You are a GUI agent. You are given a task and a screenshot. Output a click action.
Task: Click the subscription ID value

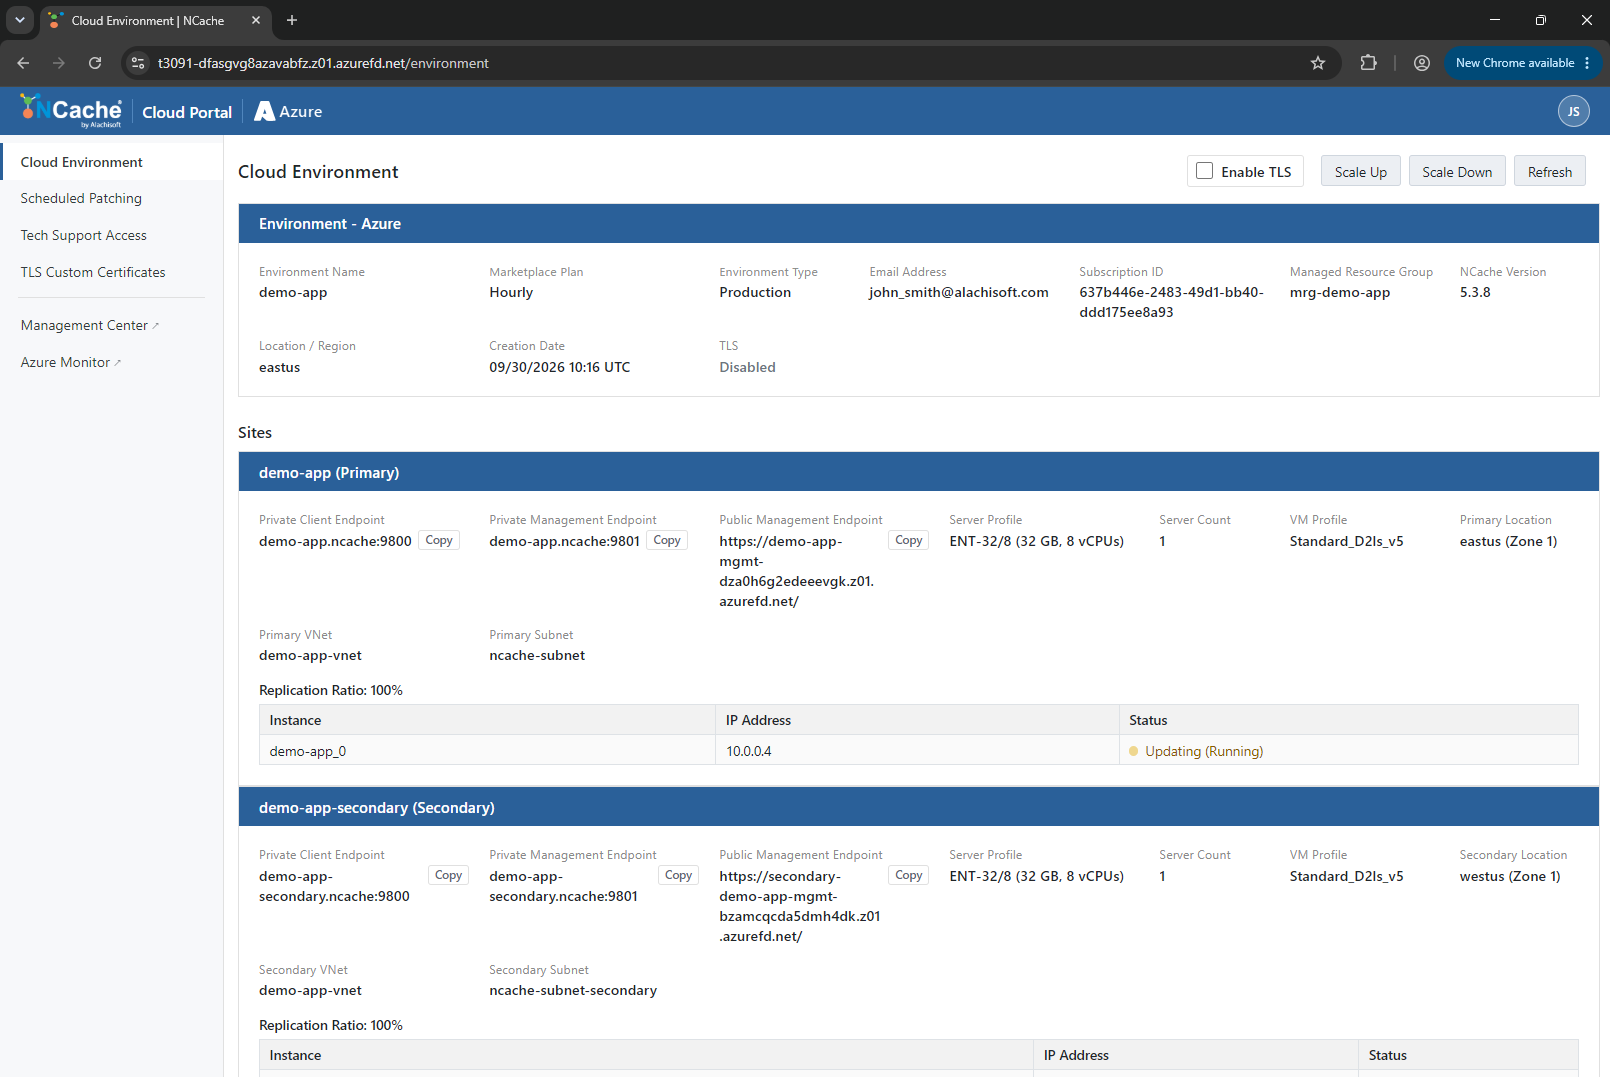pos(1171,302)
